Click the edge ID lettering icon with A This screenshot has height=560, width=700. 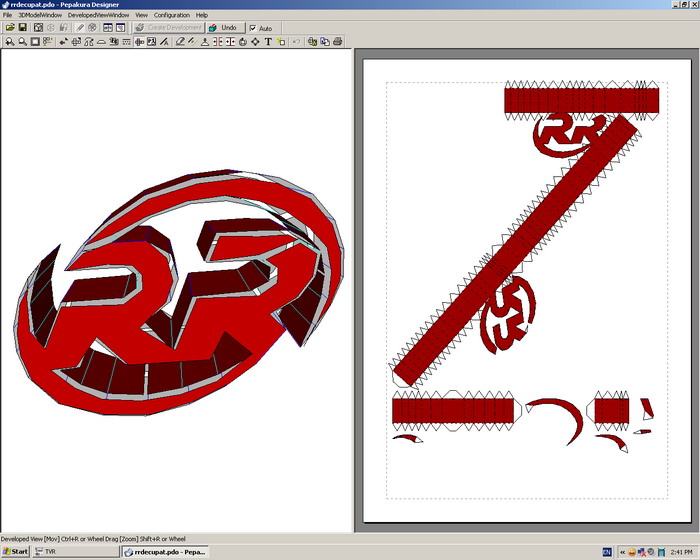[164, 42]
